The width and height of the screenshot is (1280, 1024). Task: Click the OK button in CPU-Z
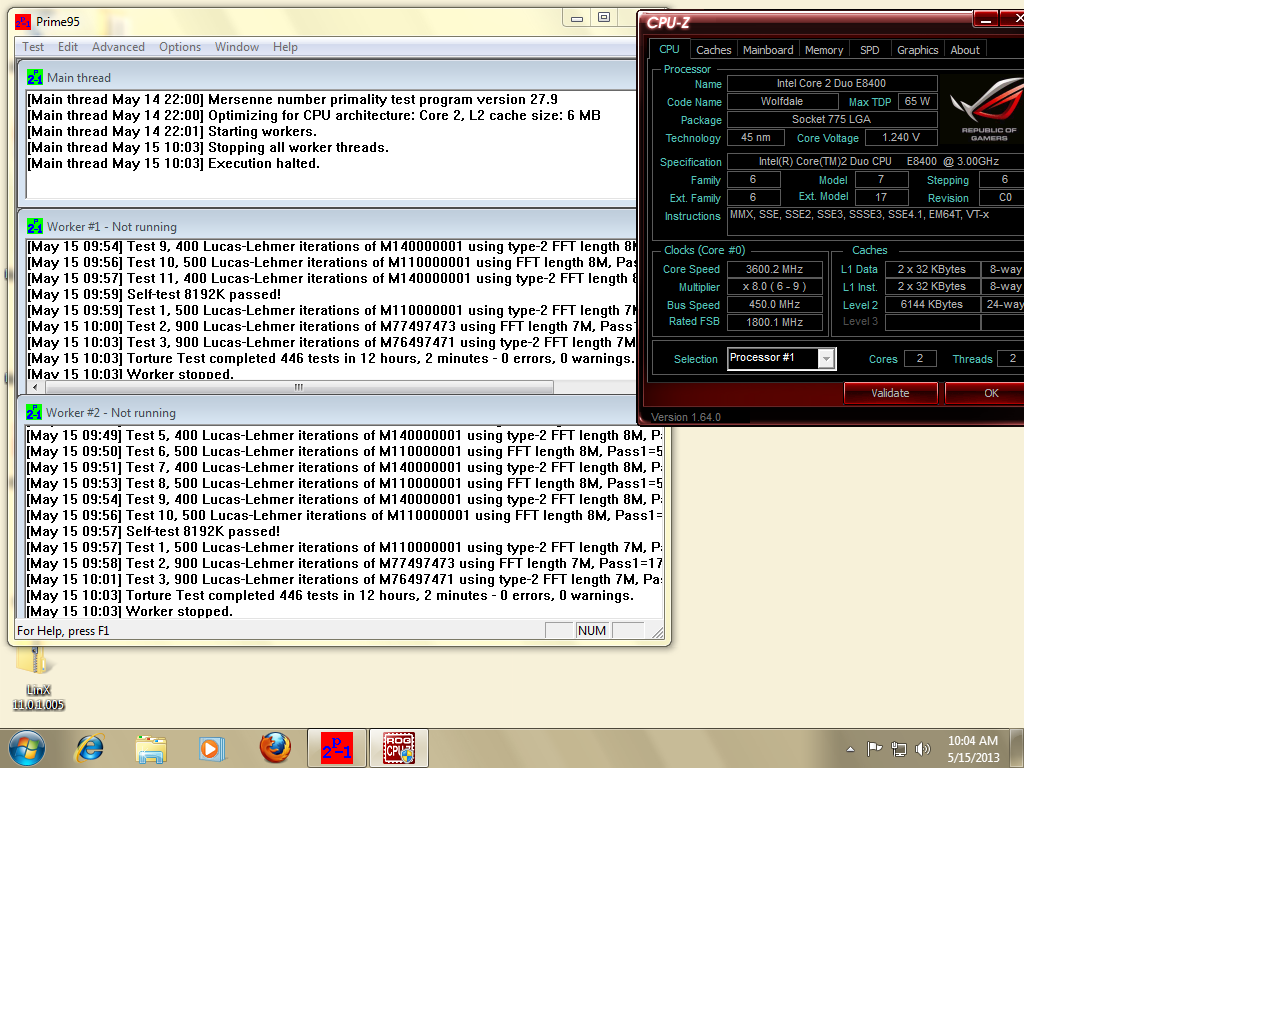[x=984, y=393]
